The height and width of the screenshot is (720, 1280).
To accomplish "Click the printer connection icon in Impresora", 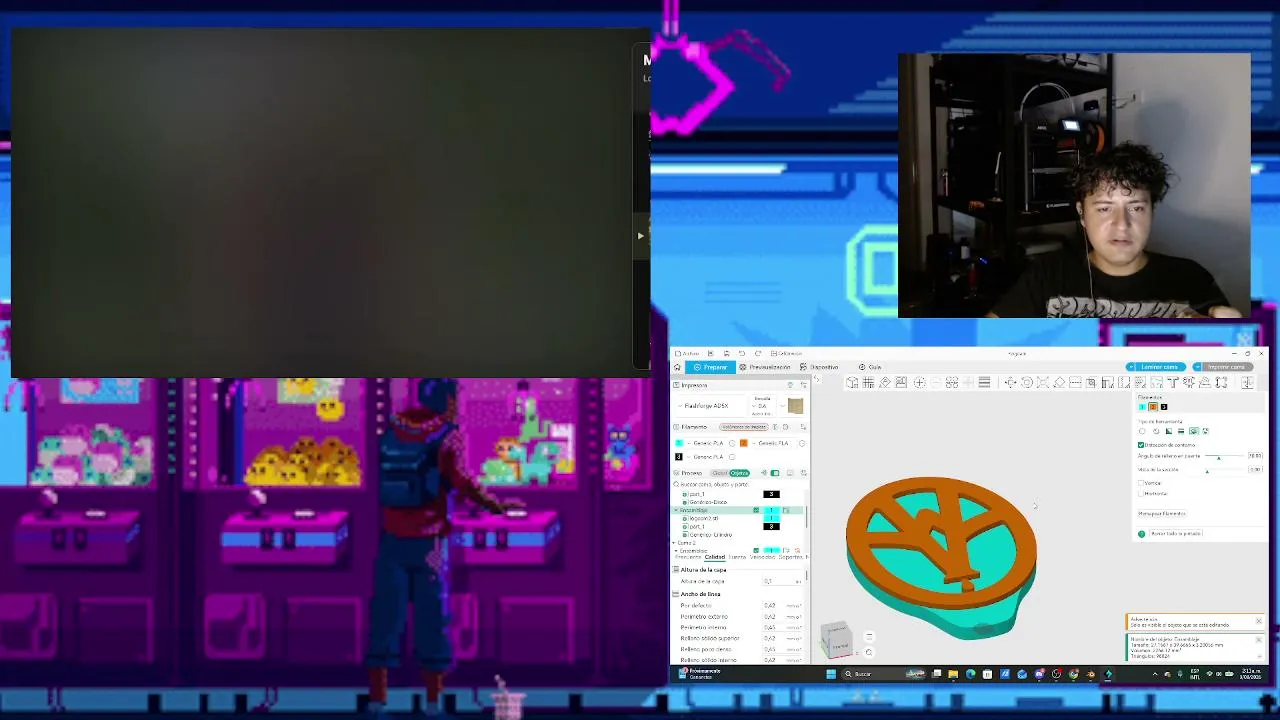I will click(790, 385).
